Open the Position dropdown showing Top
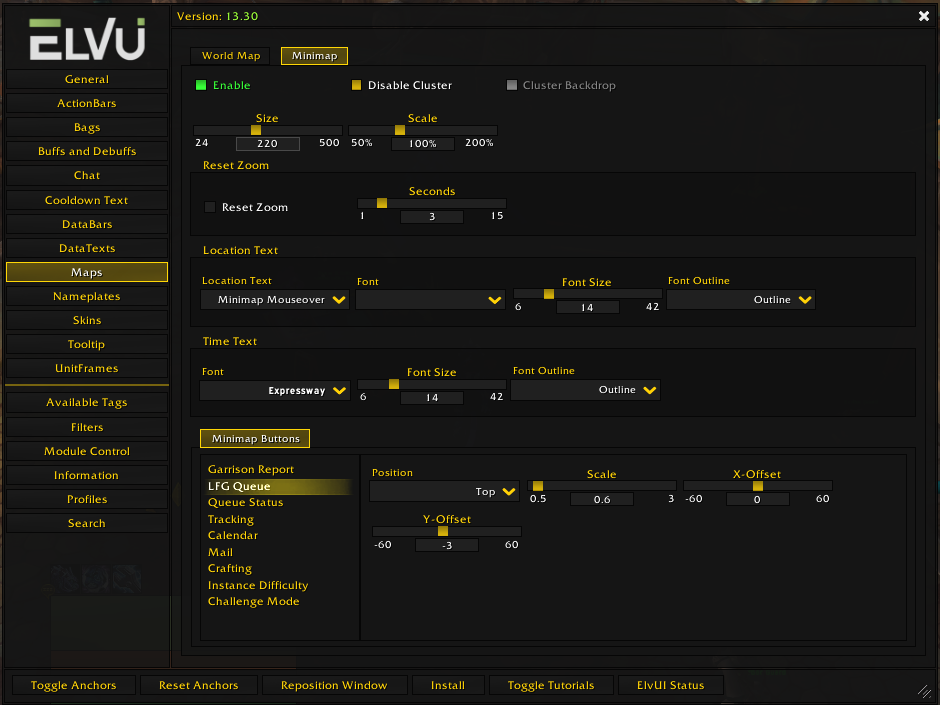Screen dimensions: 940x705 (x=443, y=490)
